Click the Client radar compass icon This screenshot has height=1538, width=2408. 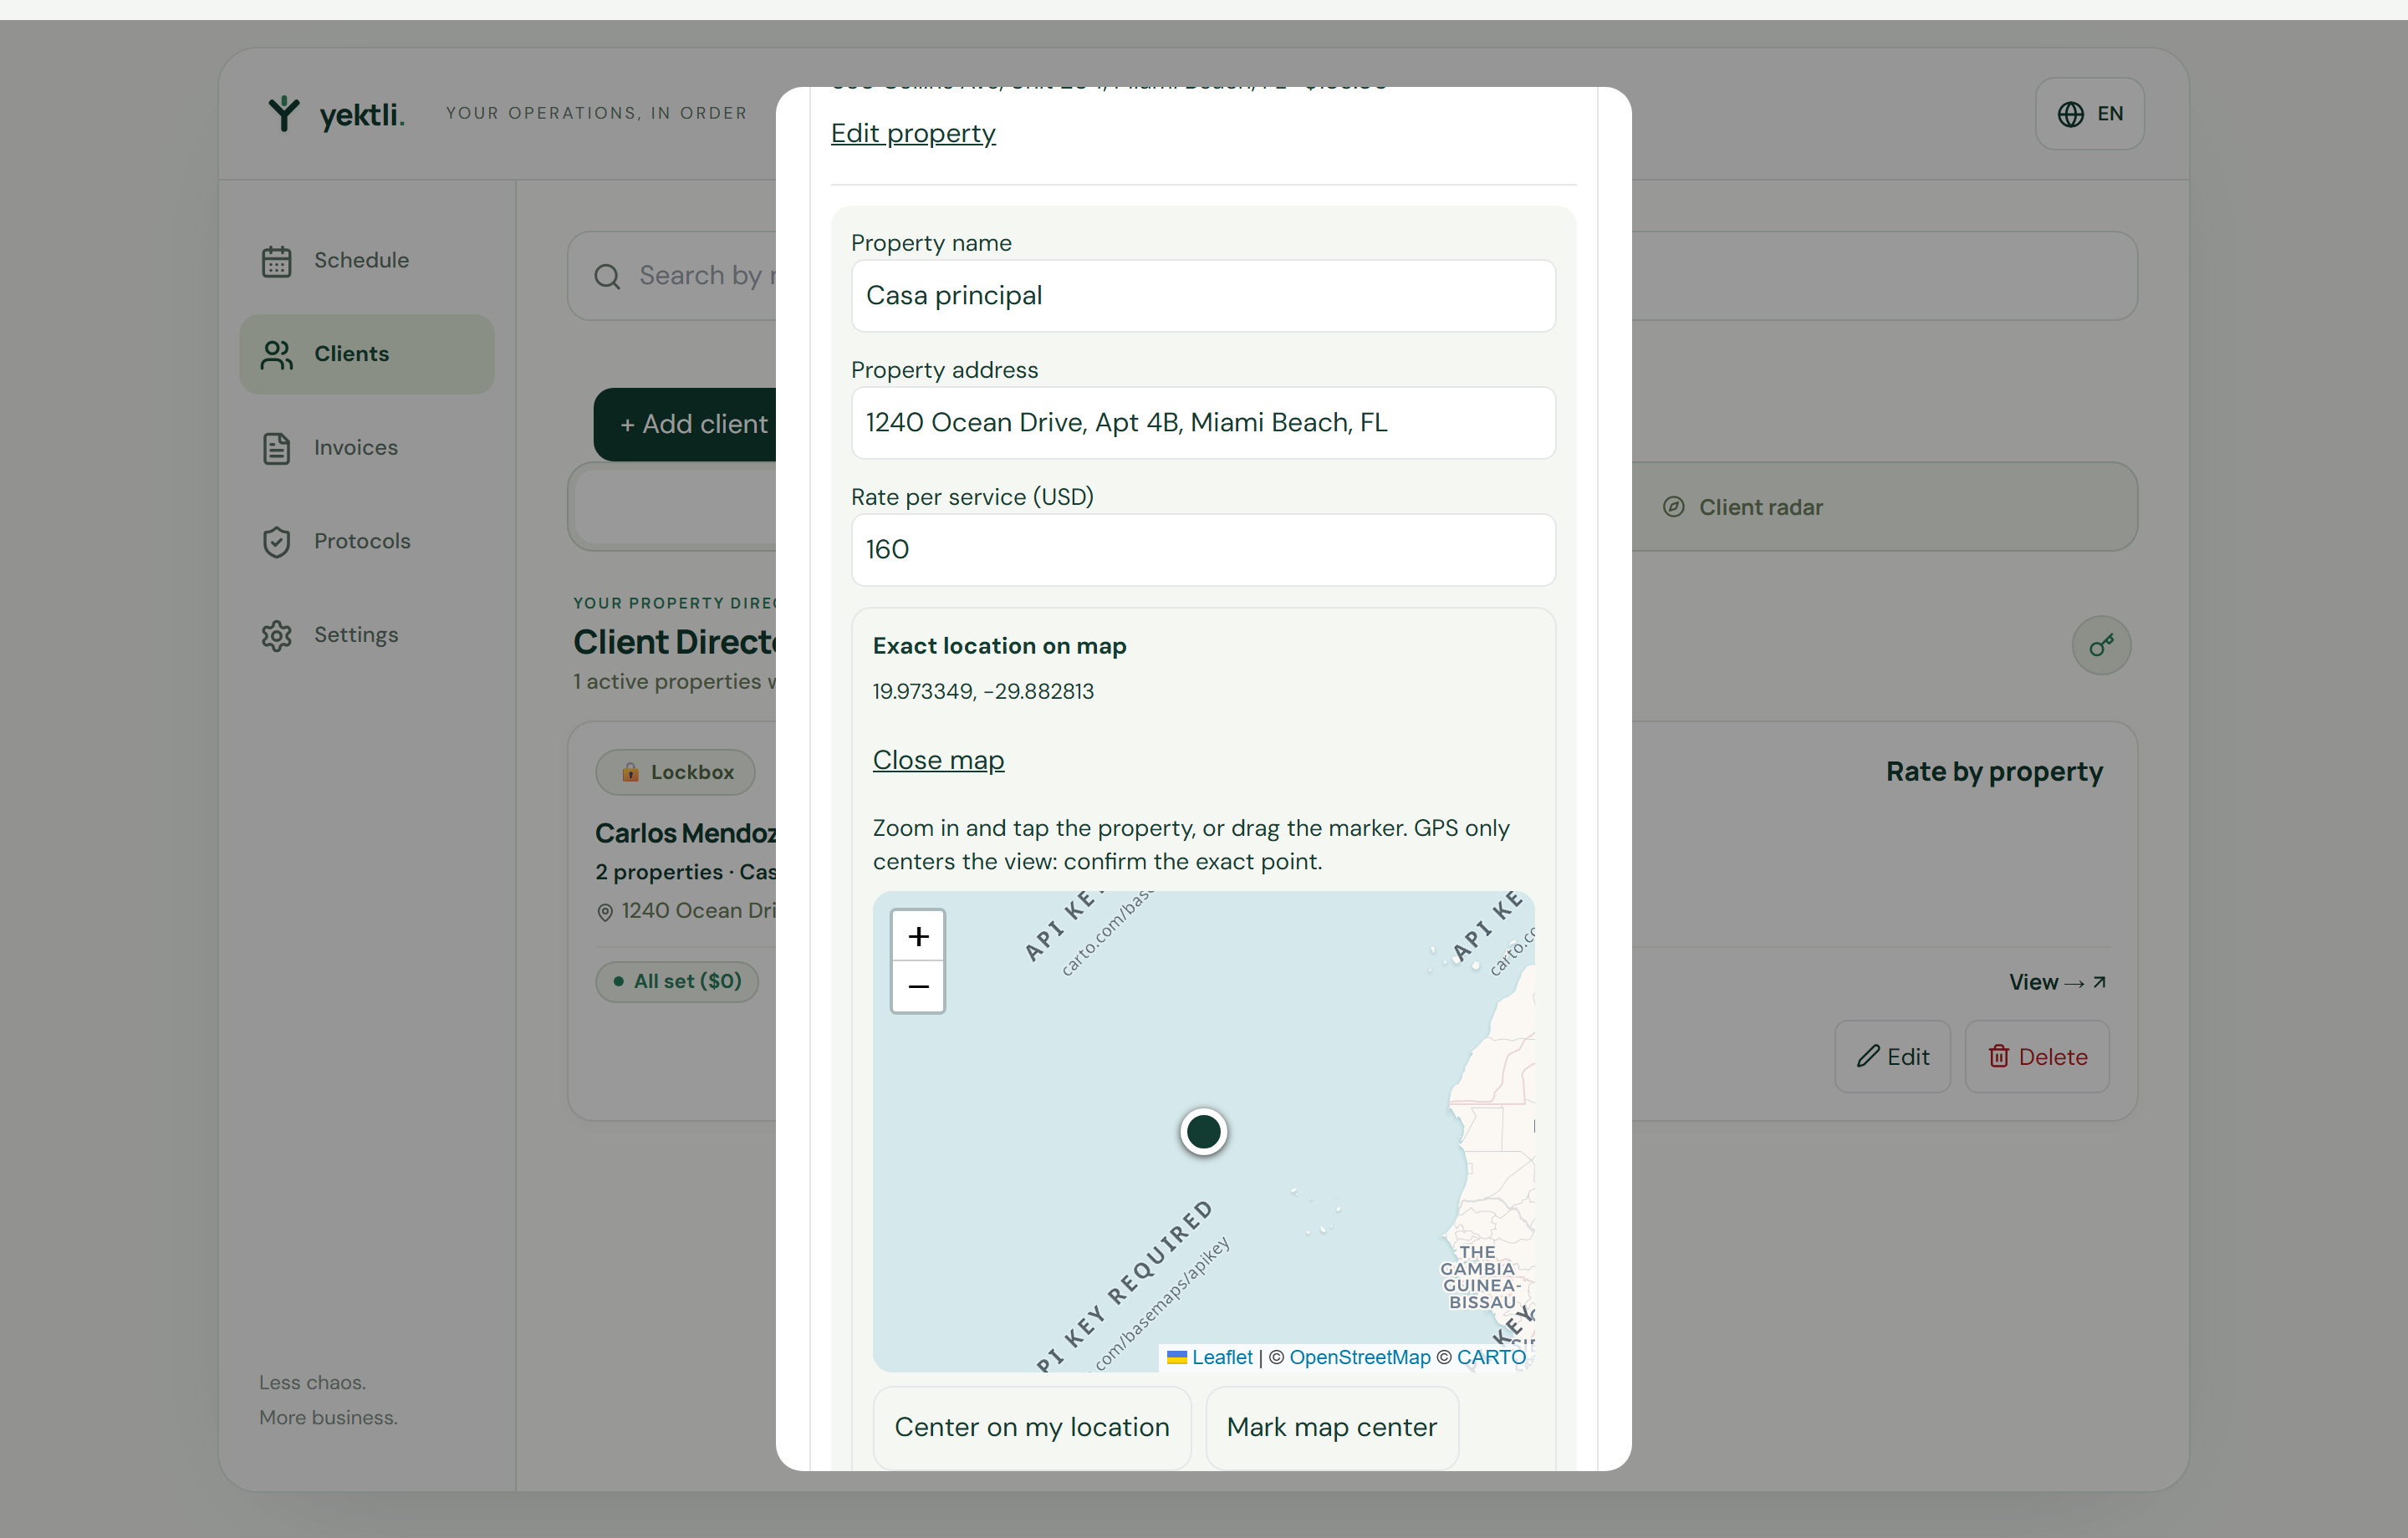[1673, 507]
